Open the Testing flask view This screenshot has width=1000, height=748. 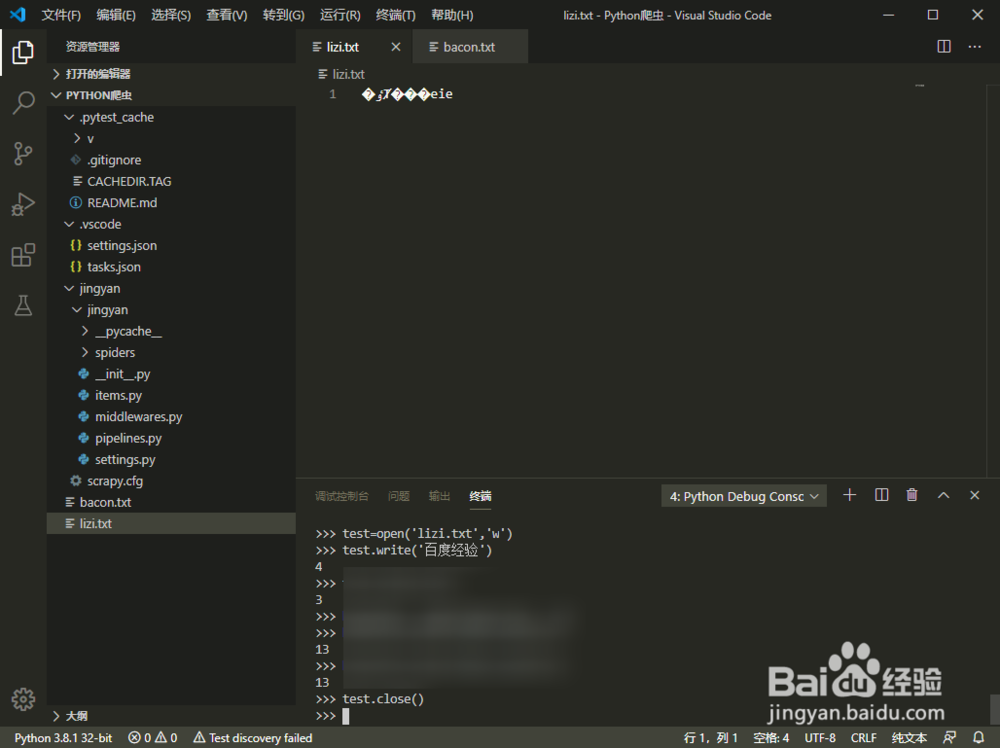[x=23, y=306]
